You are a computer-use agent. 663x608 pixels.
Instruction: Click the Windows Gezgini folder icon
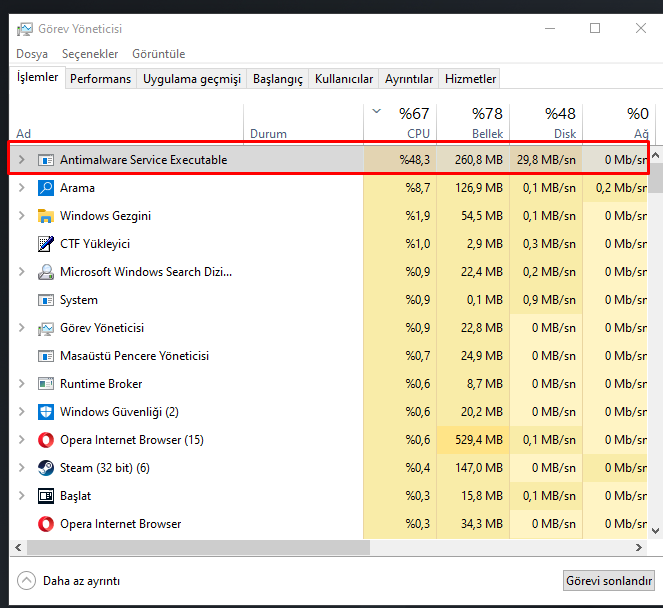(46, 216)
